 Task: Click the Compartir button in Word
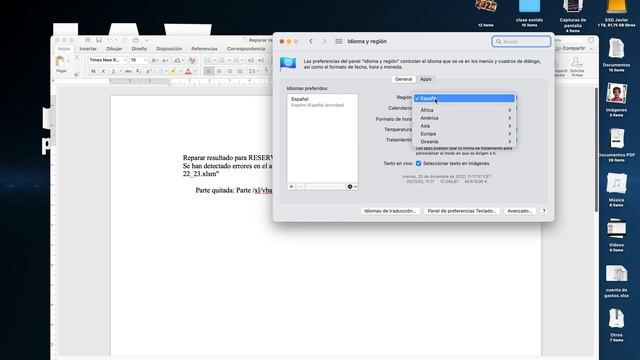tap(571, 48)
